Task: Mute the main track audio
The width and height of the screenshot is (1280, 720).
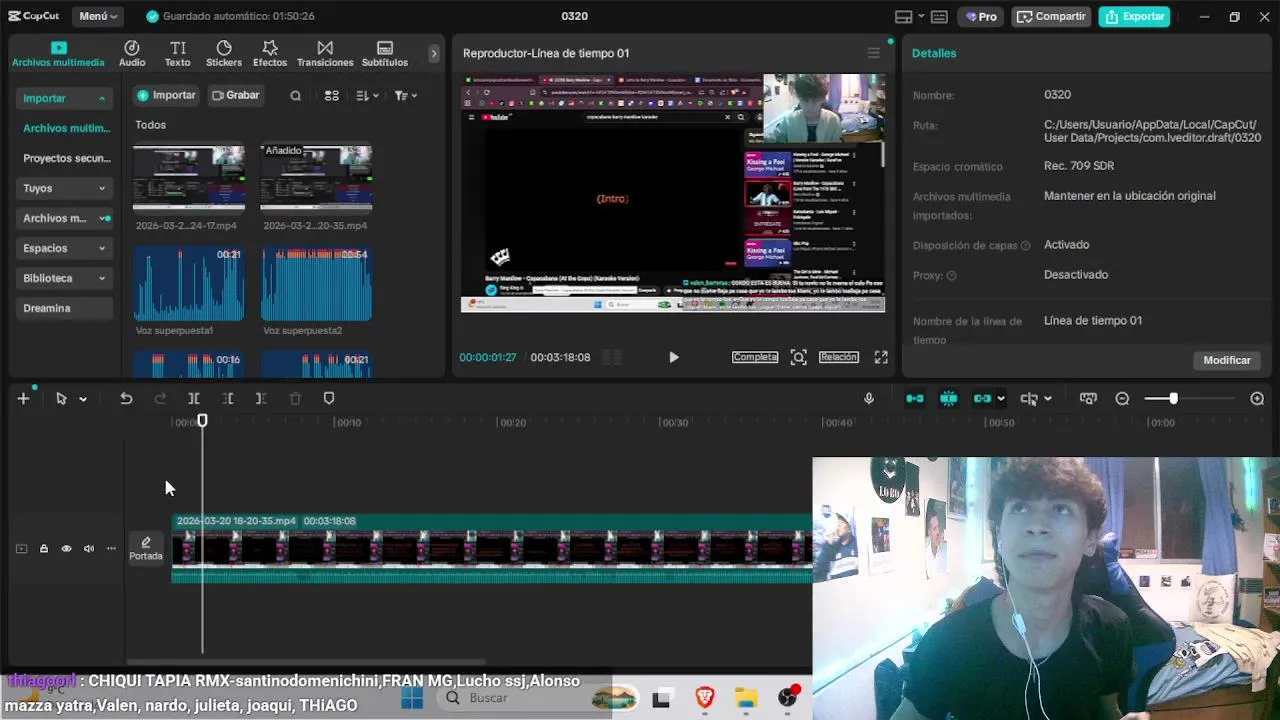Action: [x=88, y=548]
